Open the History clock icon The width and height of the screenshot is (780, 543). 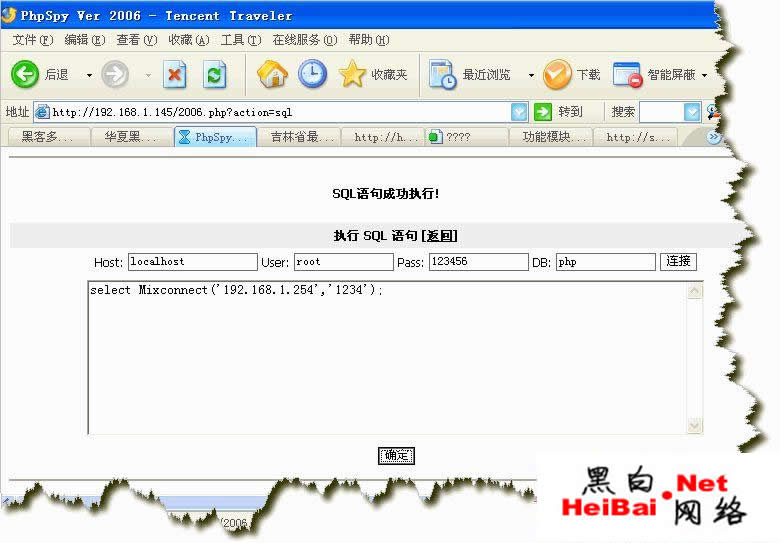click(x=312, y=74)
